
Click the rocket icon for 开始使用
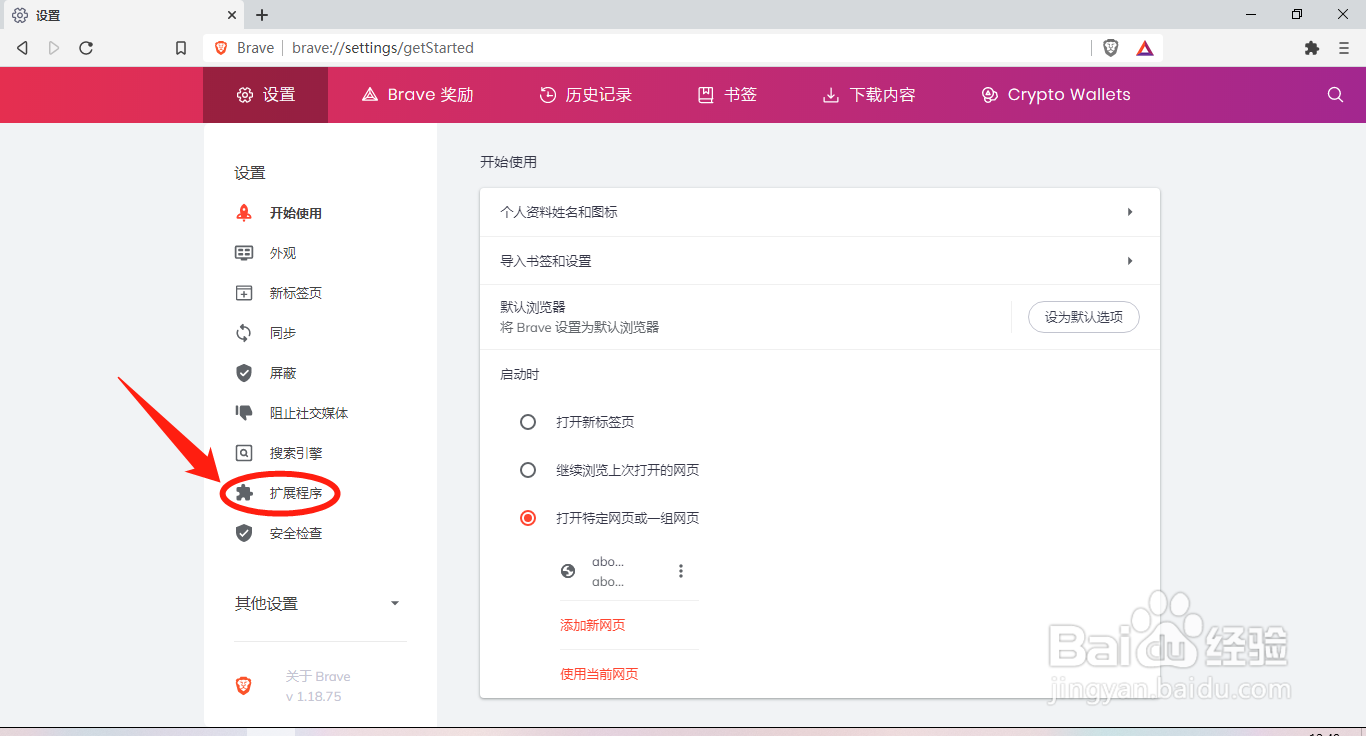(244, 213)
